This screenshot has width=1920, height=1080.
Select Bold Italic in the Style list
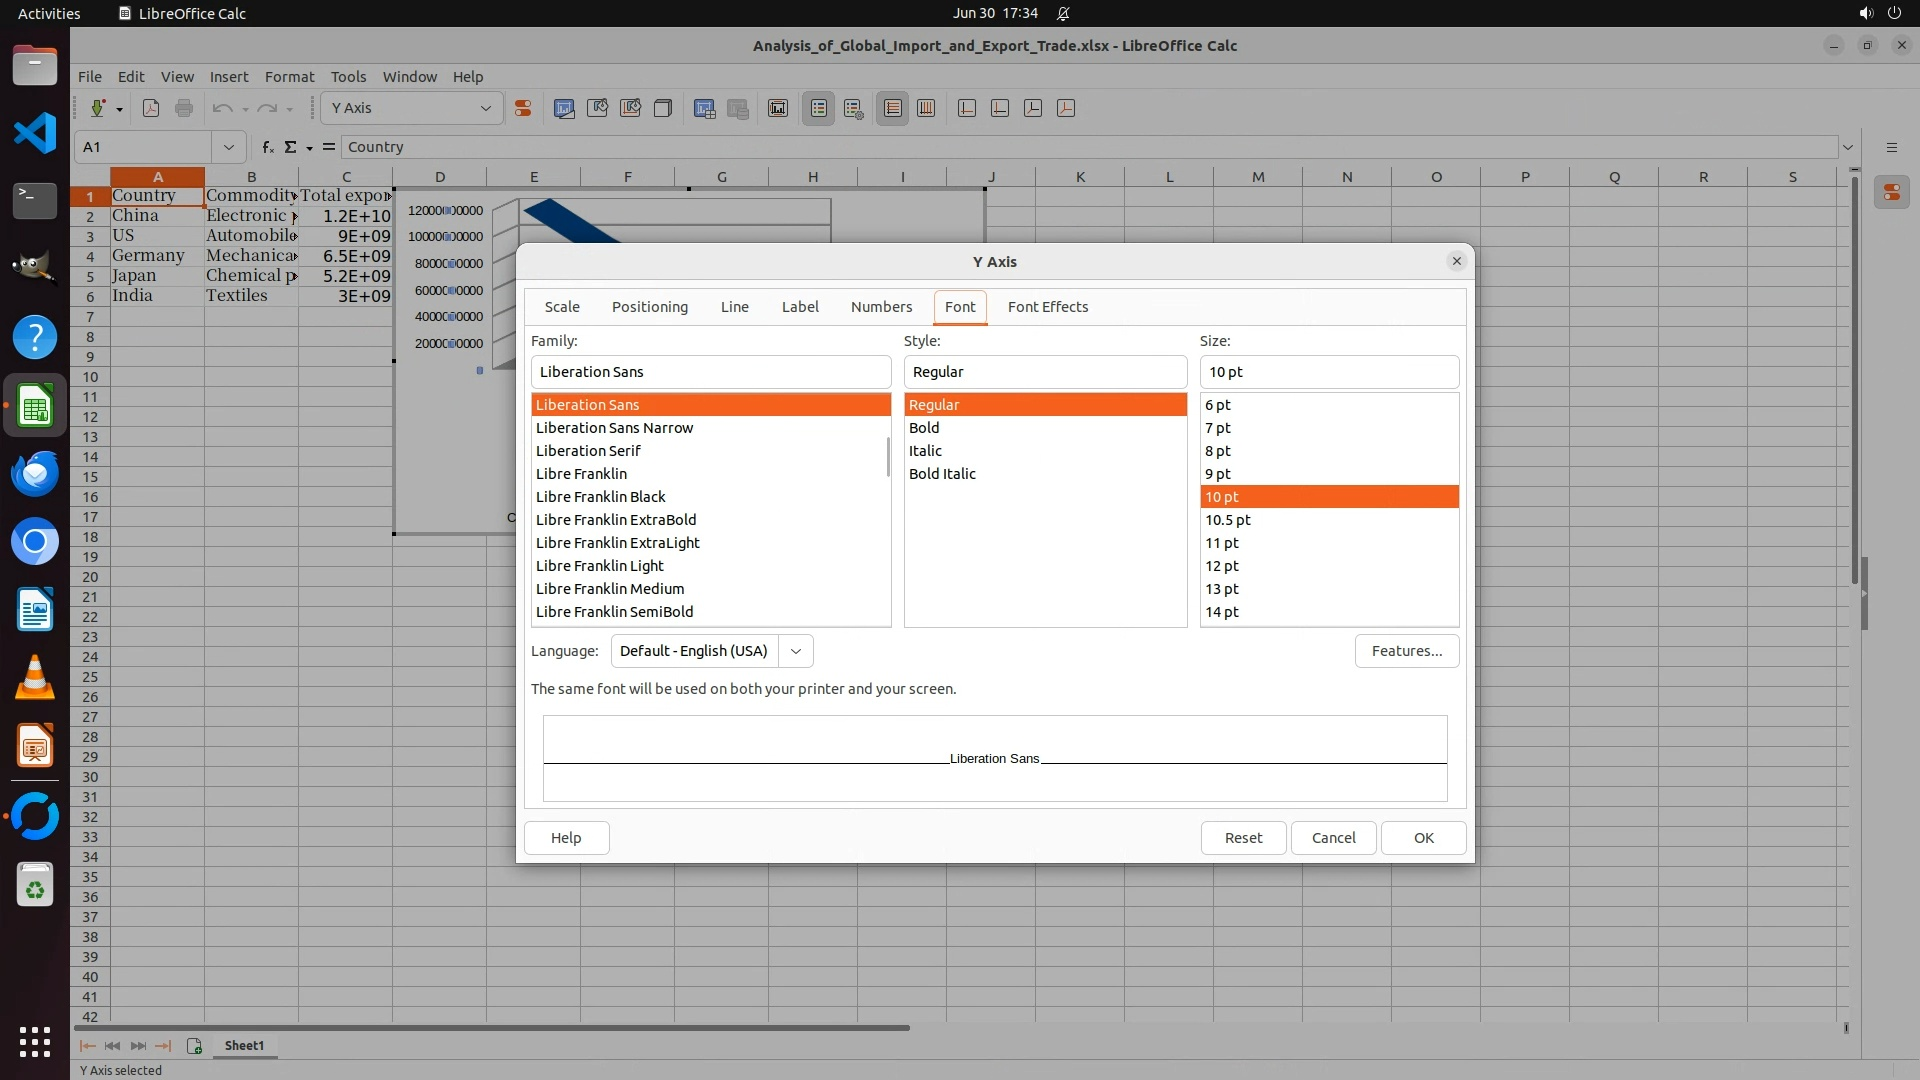coord(942,474)
